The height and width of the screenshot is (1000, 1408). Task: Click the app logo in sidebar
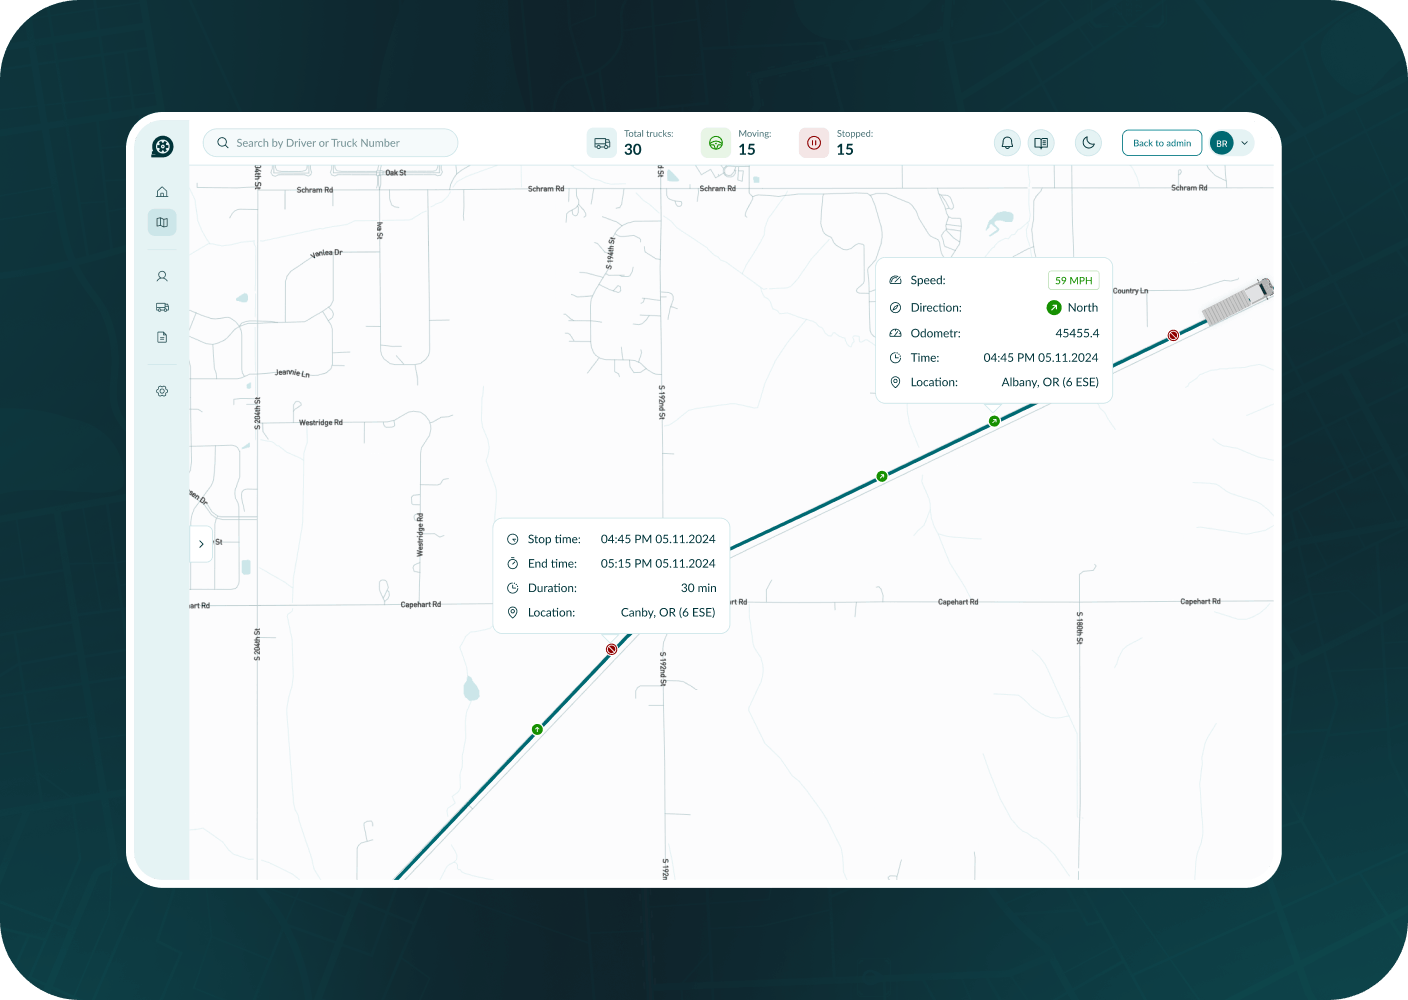(x=162, y=147)
